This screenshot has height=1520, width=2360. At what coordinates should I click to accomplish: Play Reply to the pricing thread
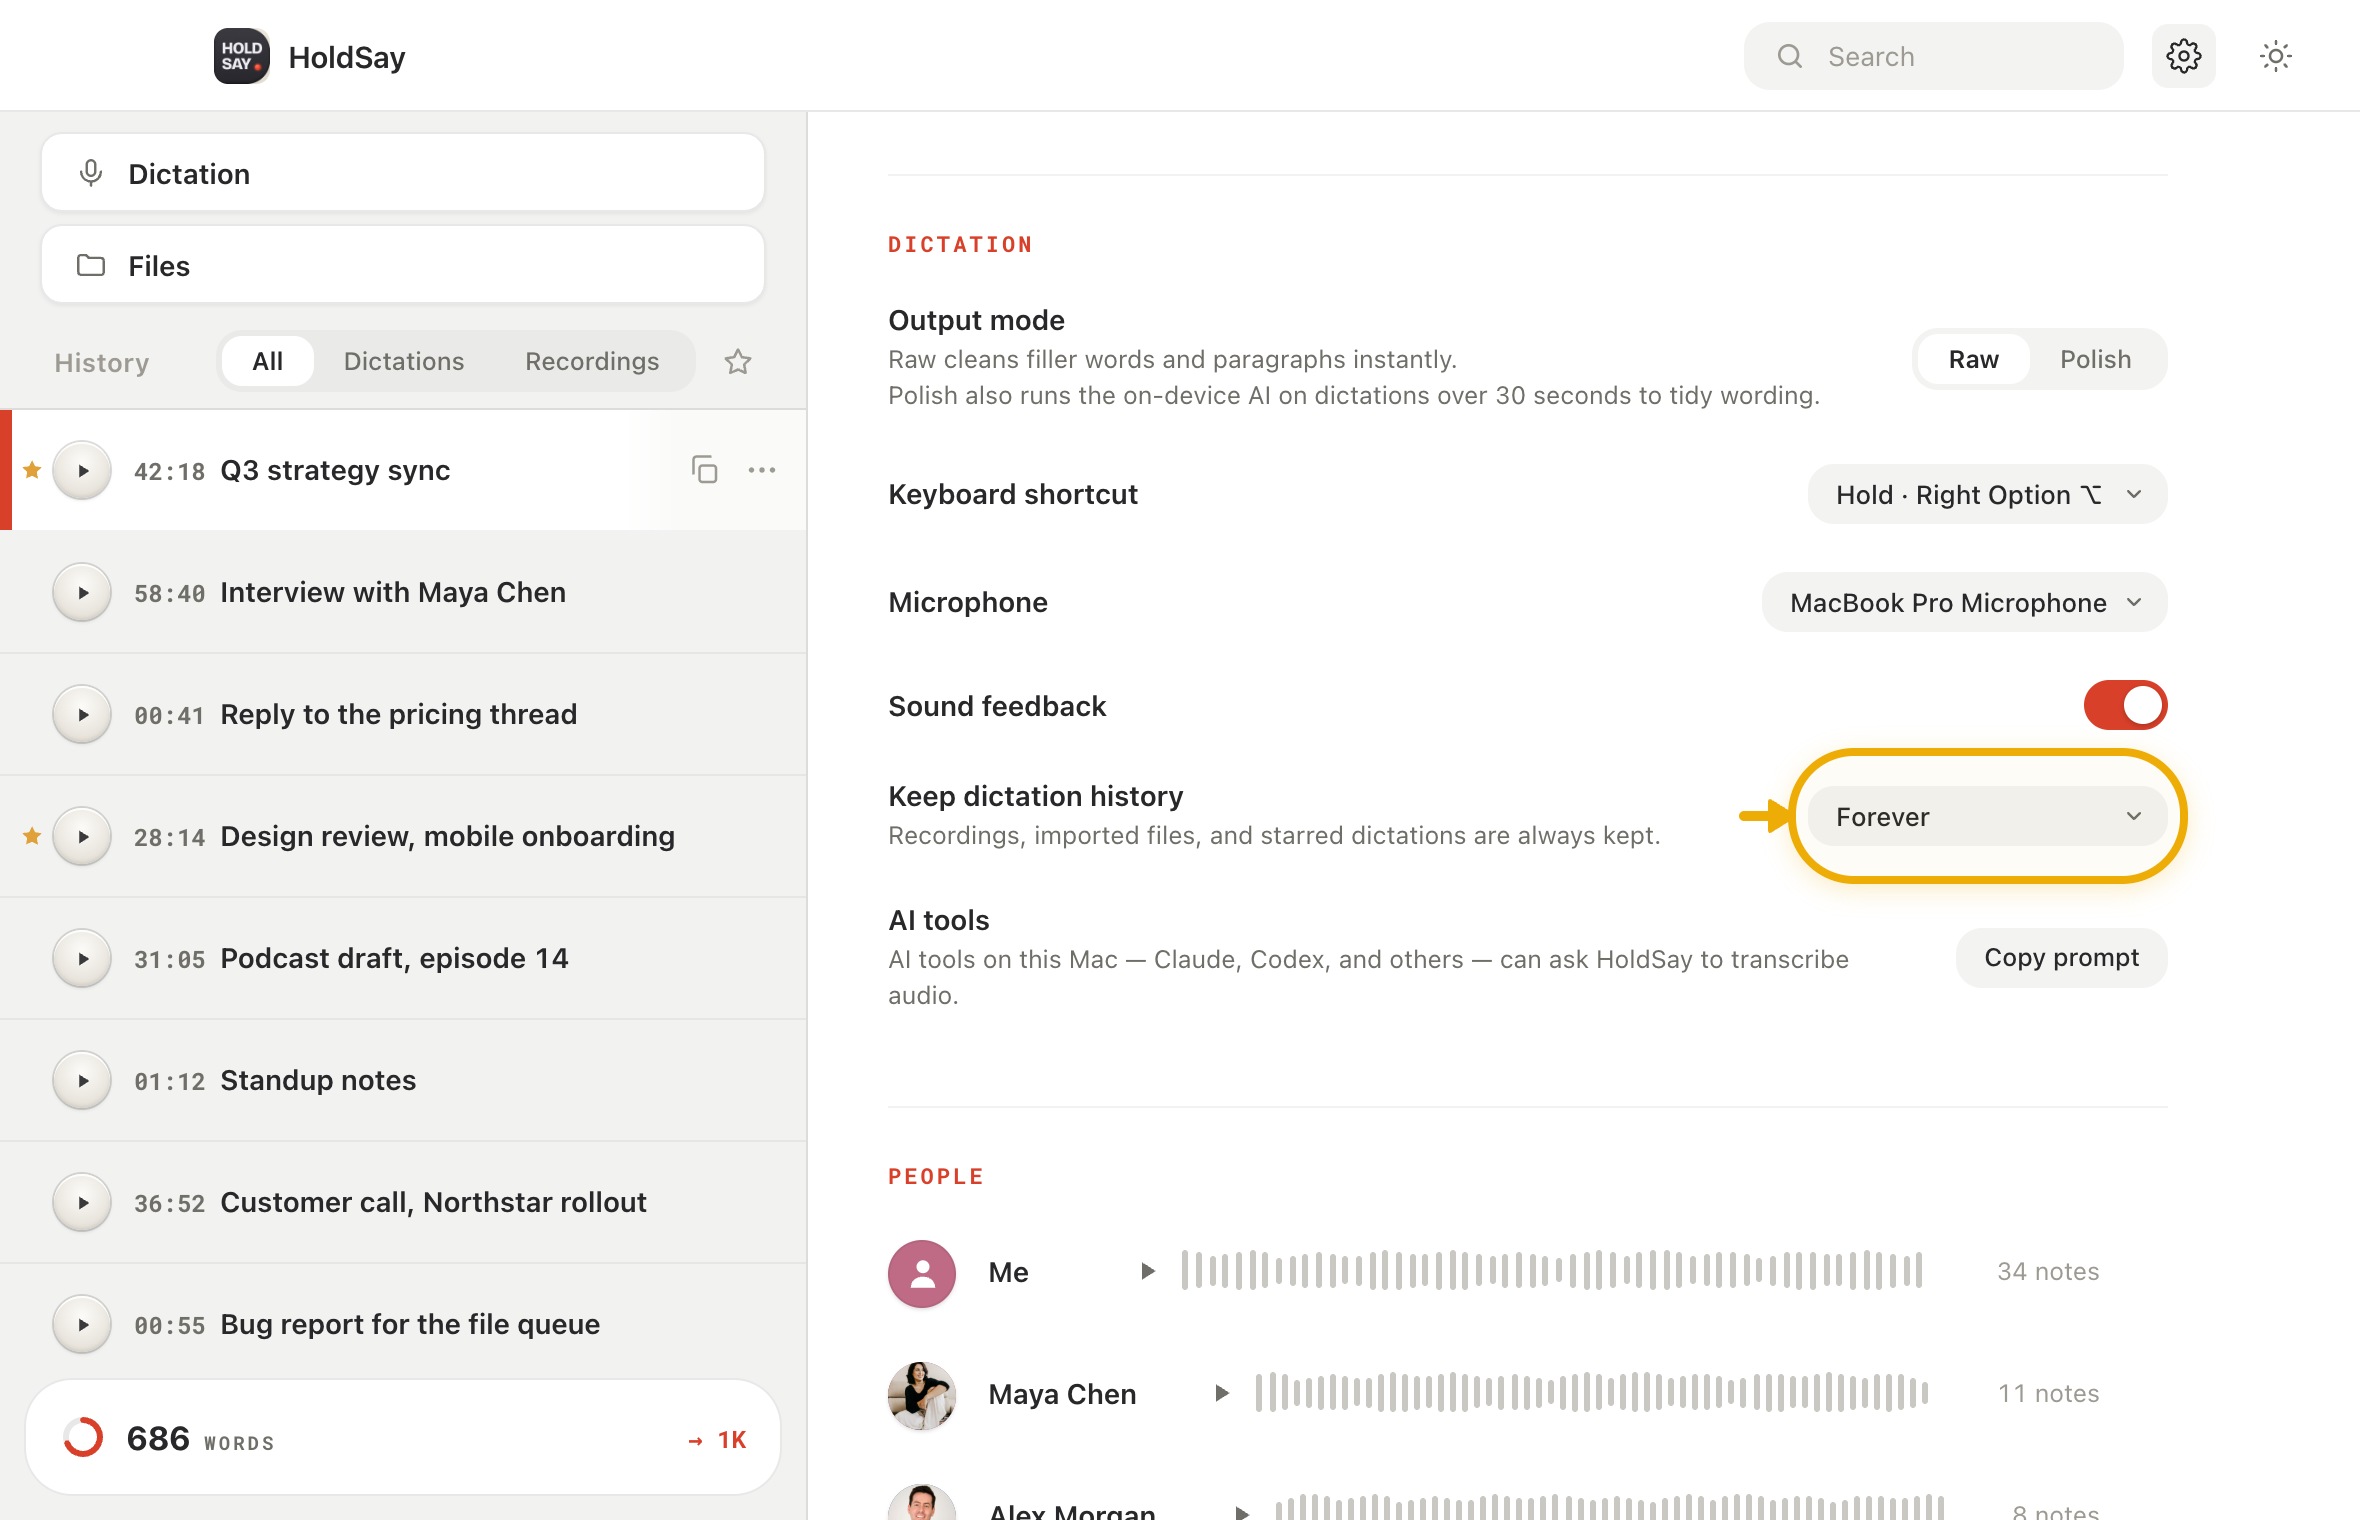pyautogui.click(x=82, y=714)
